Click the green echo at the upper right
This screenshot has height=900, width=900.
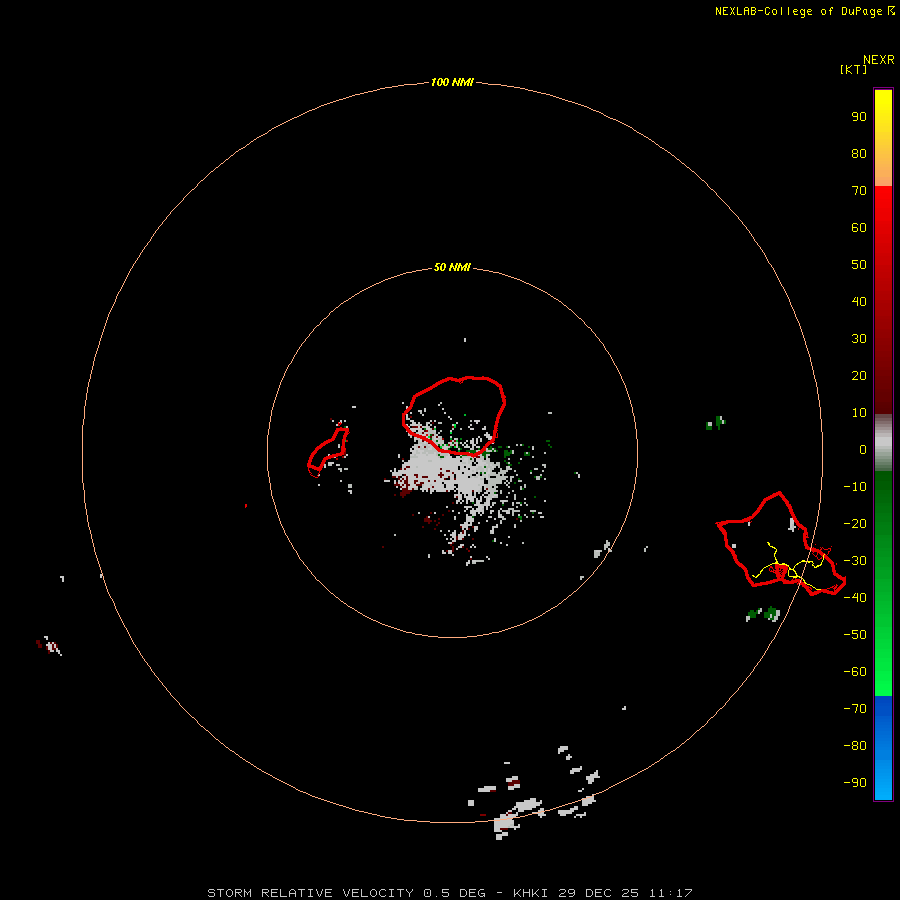click(715, 423)
